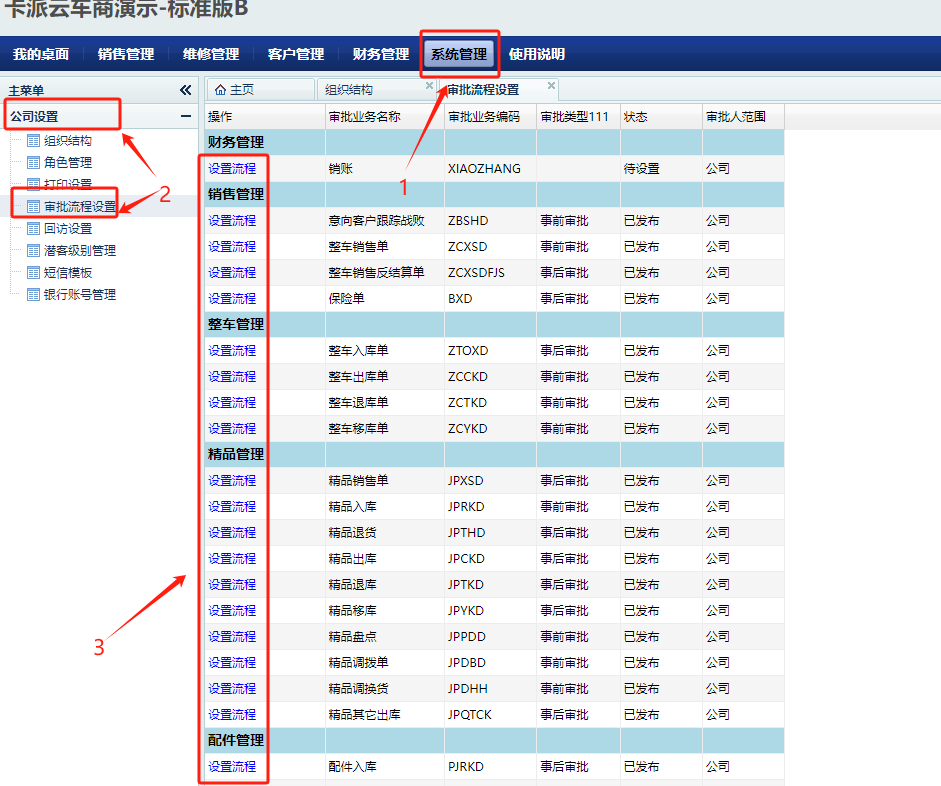Go to the 销售管理 navigation menu
This screenshot has width=941, height=786.
[126, 54]
